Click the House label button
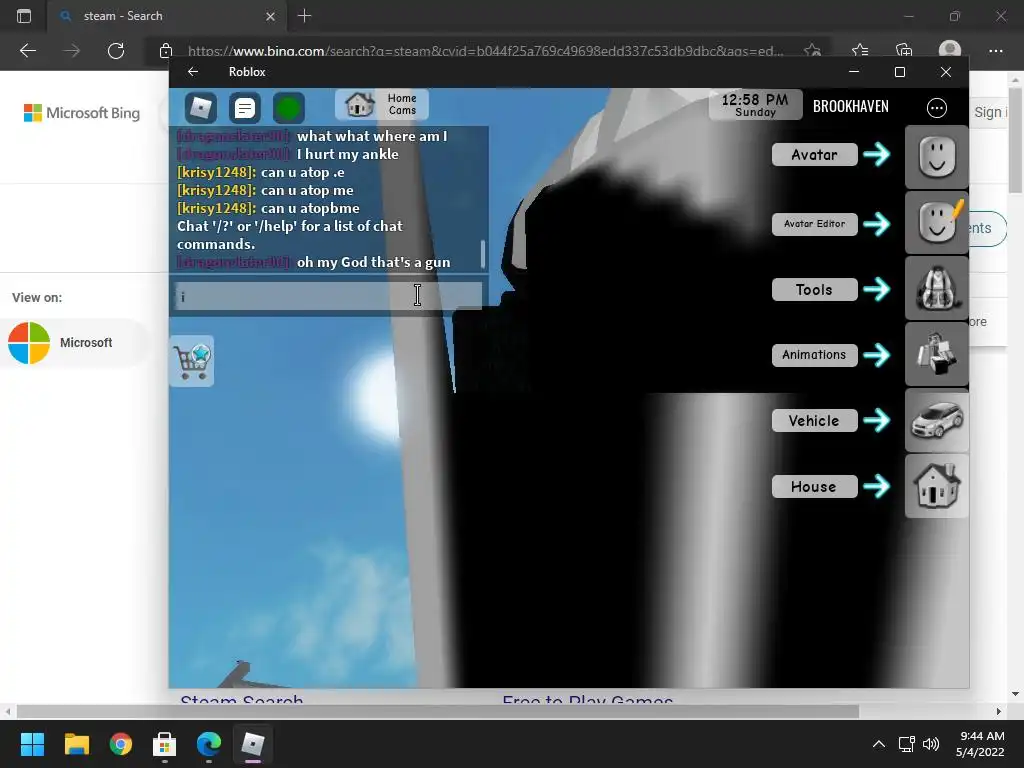This screenshot has width=1024, height=768. [814, 487]
